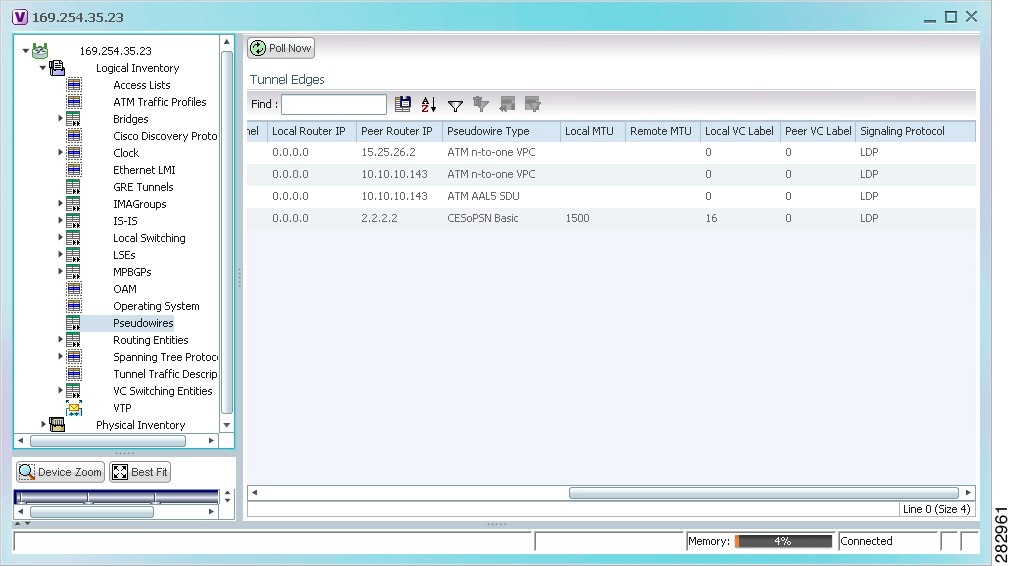Click the device overview thumbnail strip

pyautogui.click(x=116, y=496)
